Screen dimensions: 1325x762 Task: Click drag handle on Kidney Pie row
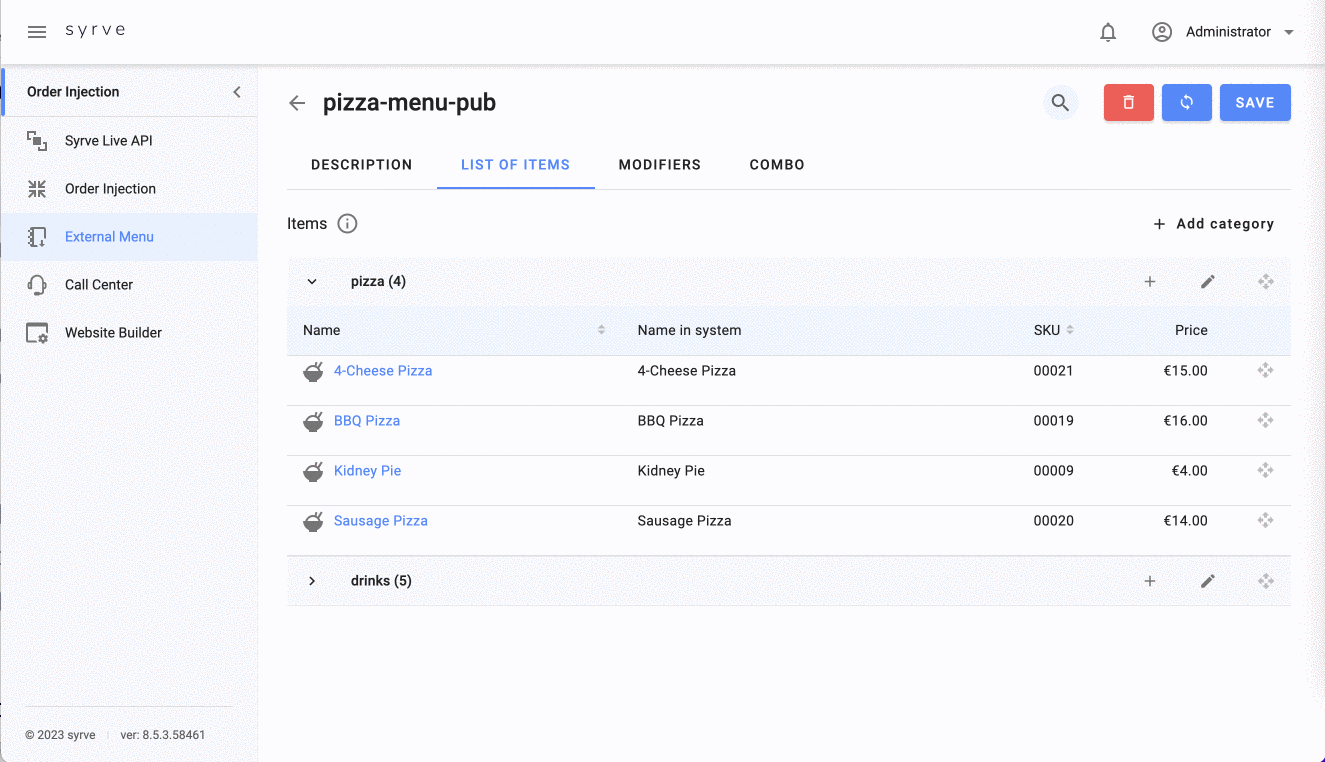point(1265,471)
